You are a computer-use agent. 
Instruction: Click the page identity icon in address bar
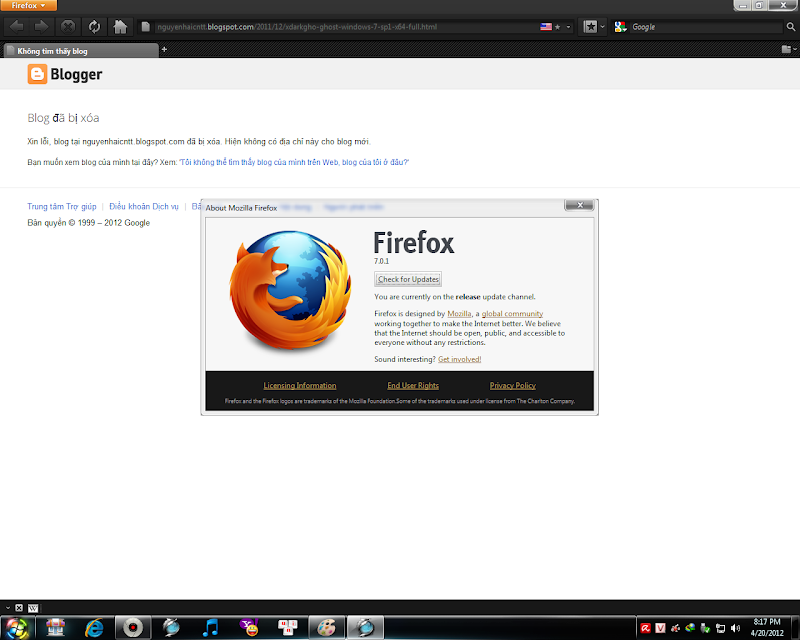click(145, 27)
